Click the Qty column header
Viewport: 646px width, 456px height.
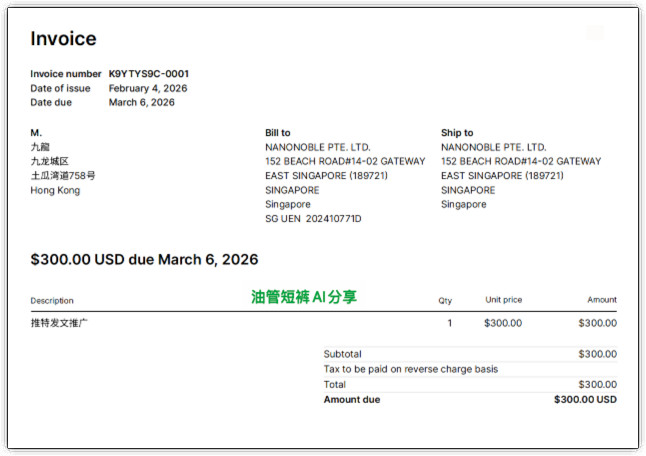[x=445, y=301]
